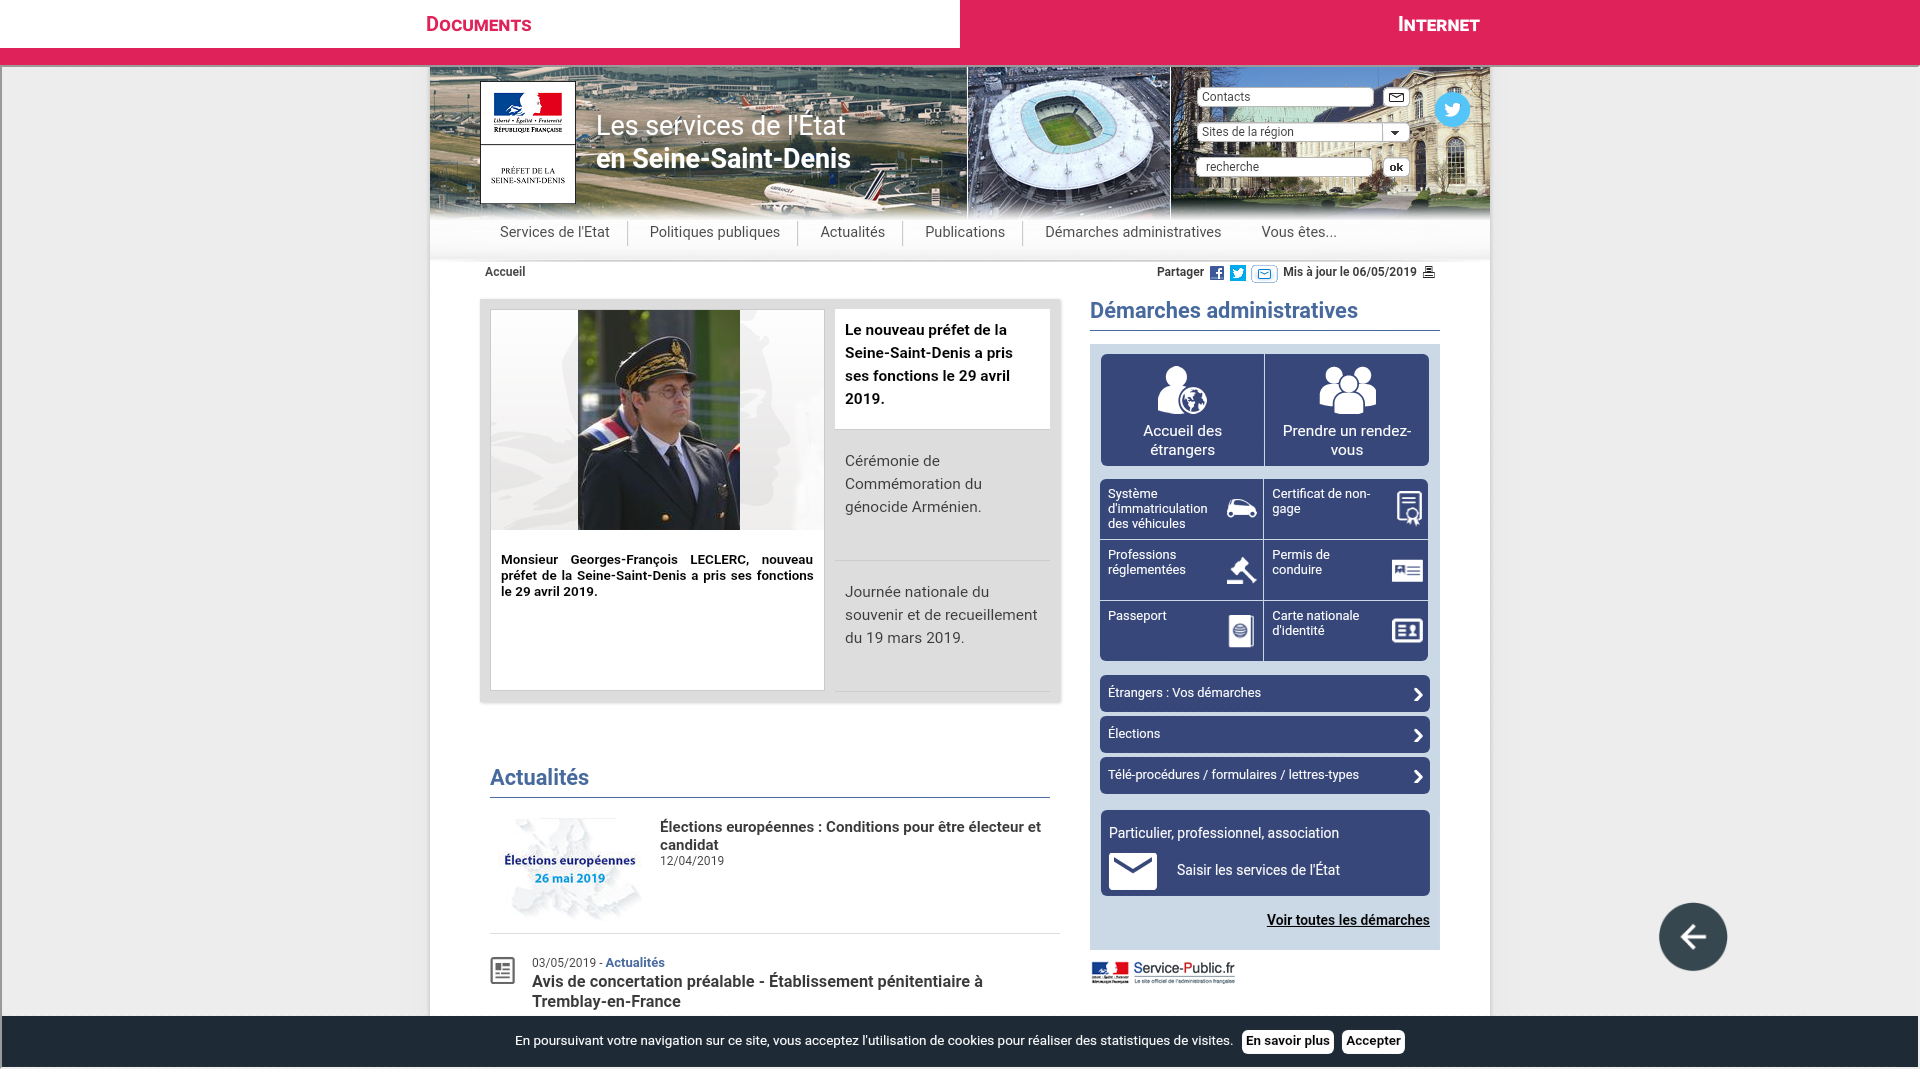Open Élections européennes conditions article link
This screenshot has height=1080, width=1920.
850,836
